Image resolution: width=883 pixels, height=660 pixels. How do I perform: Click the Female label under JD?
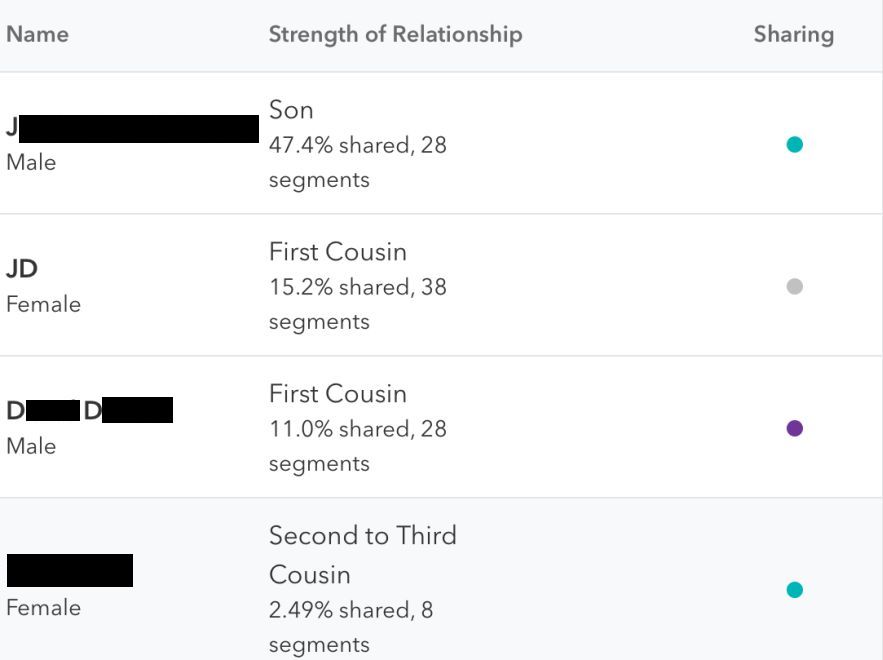click(43, 305)
